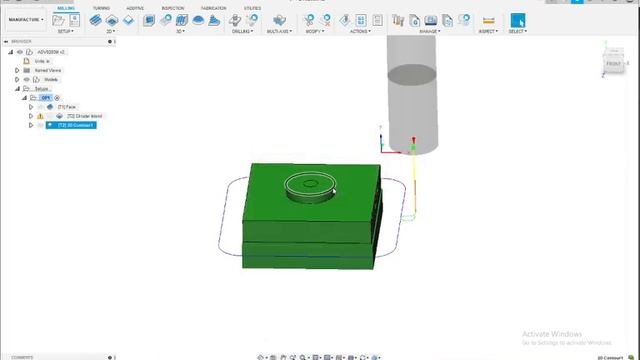Viewport: 640px width, 360px height.
Task: Select the 2D Adaptive Clearing icon
Action: [x=96, y=20]
